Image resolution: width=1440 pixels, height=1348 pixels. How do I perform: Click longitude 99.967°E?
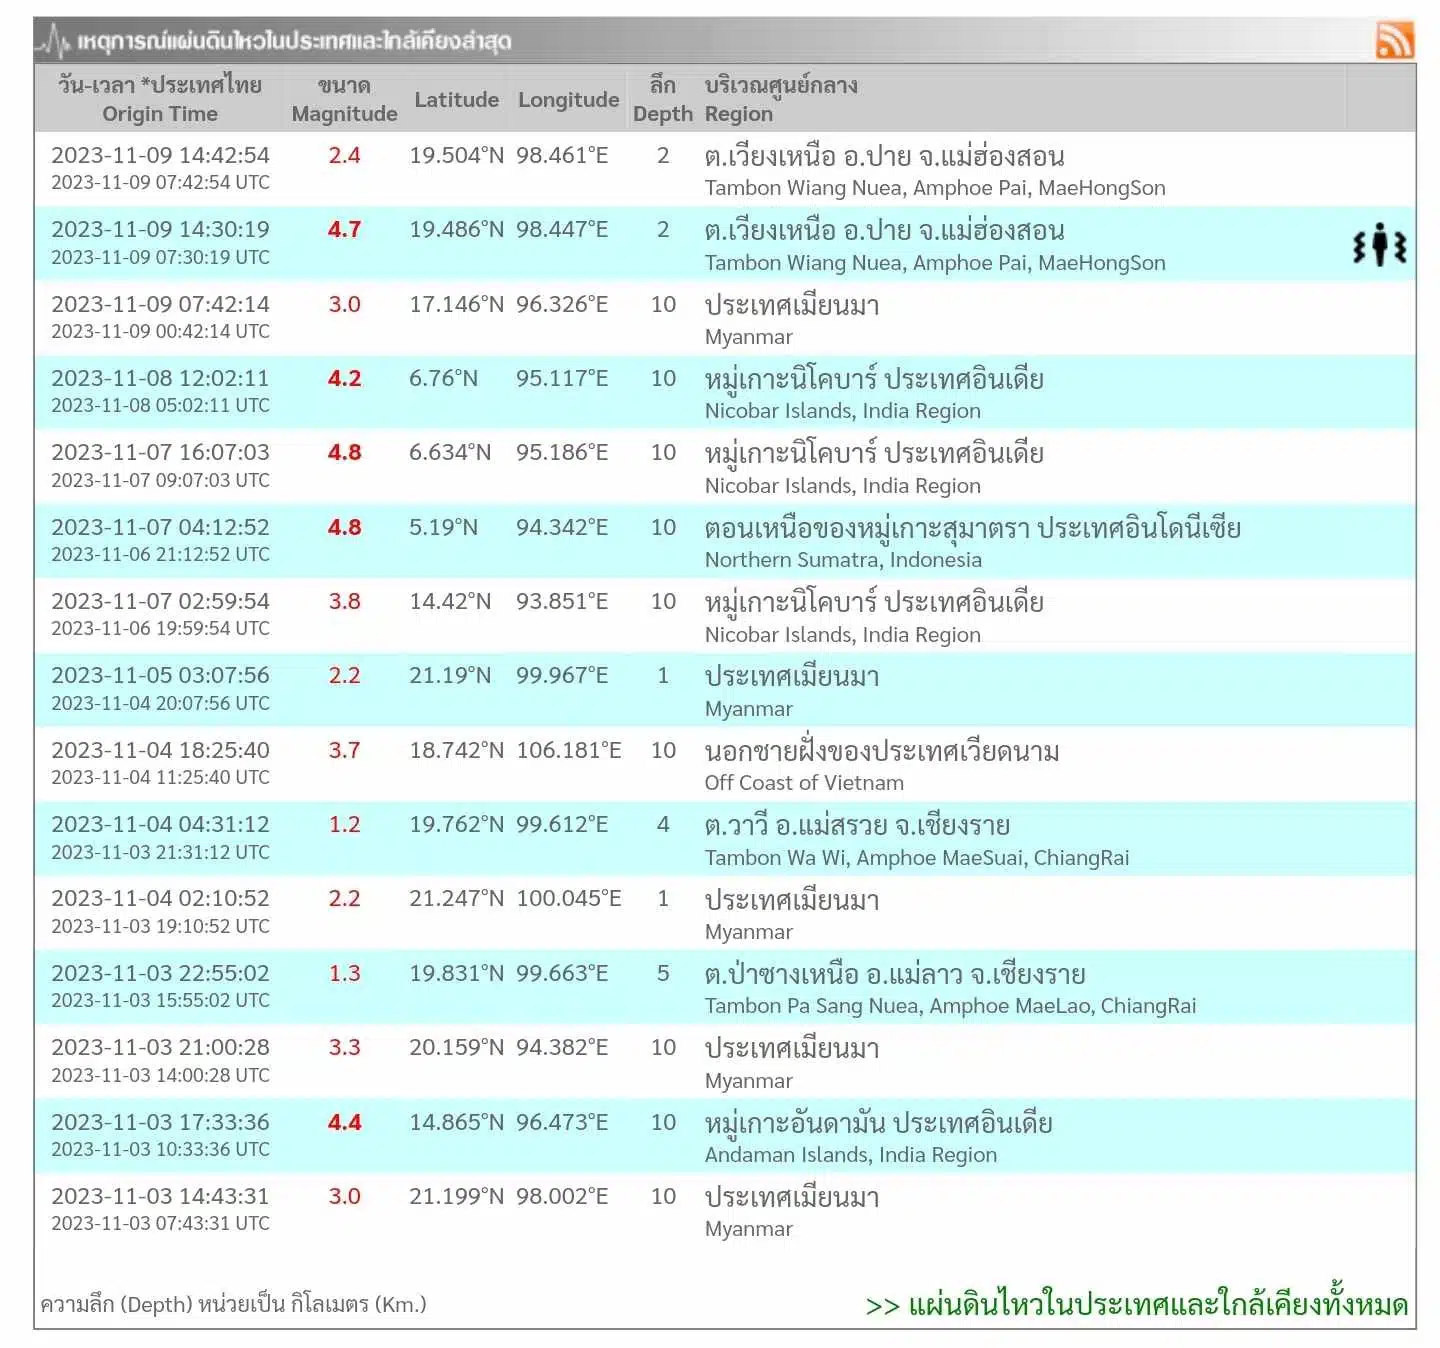pos(562,675)
